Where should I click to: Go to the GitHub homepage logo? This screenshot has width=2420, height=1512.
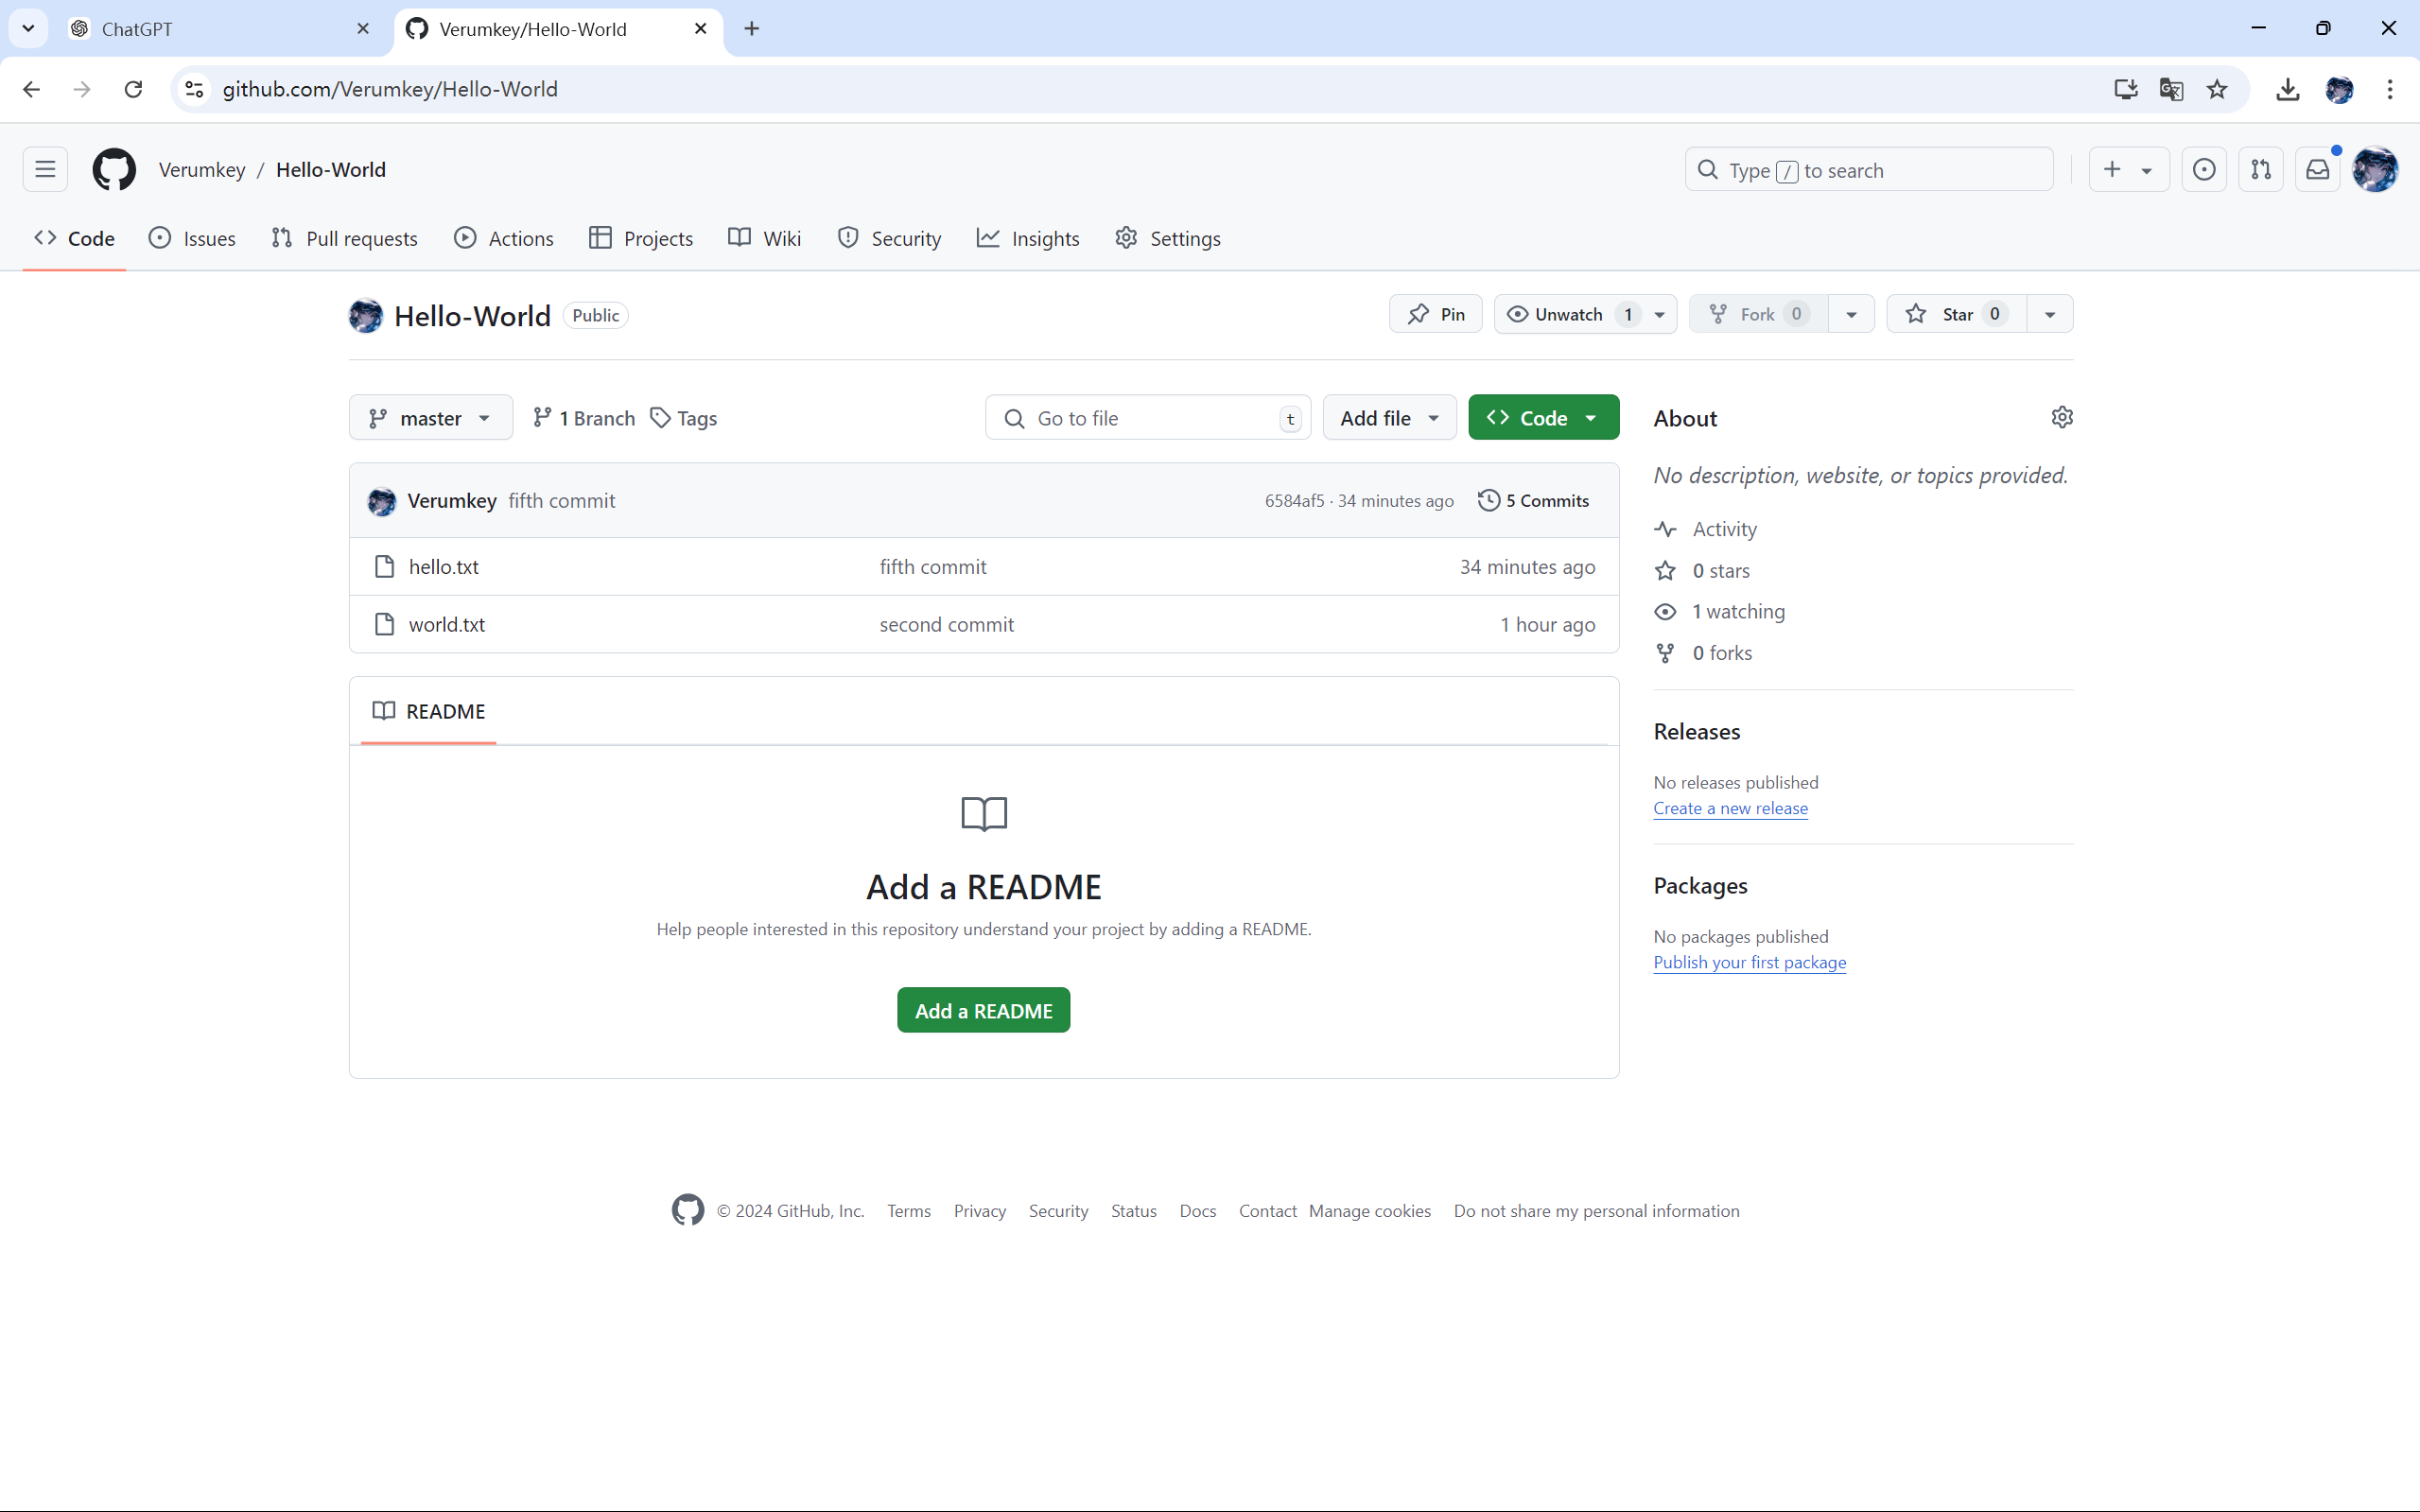[x=114, y=169]
